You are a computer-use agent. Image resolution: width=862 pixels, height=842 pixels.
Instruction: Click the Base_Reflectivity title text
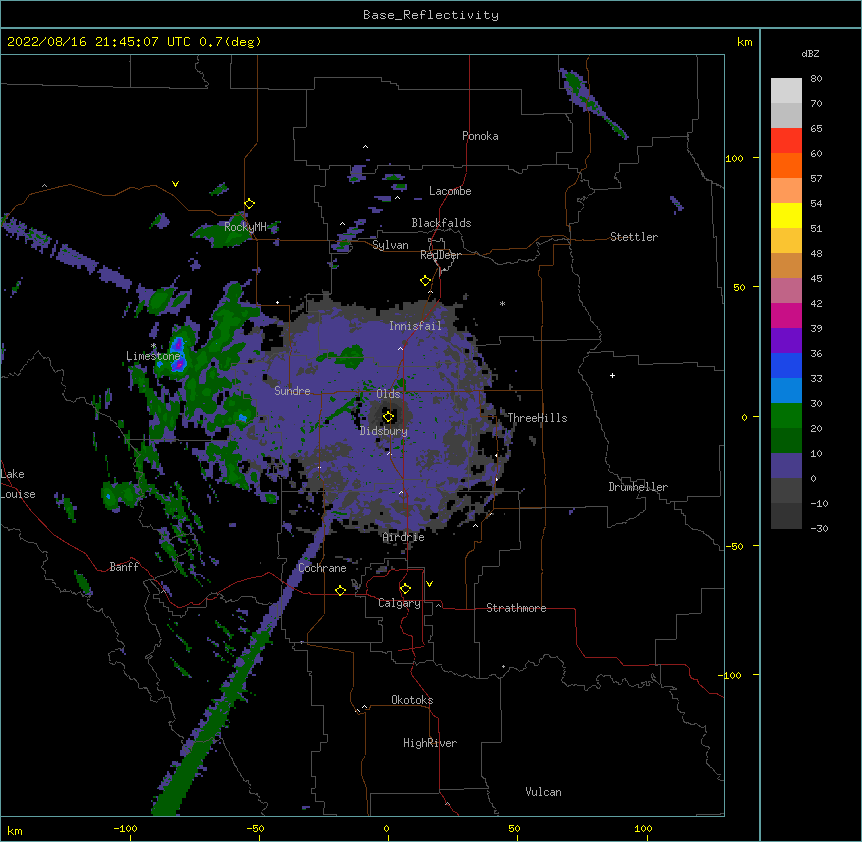431,15
